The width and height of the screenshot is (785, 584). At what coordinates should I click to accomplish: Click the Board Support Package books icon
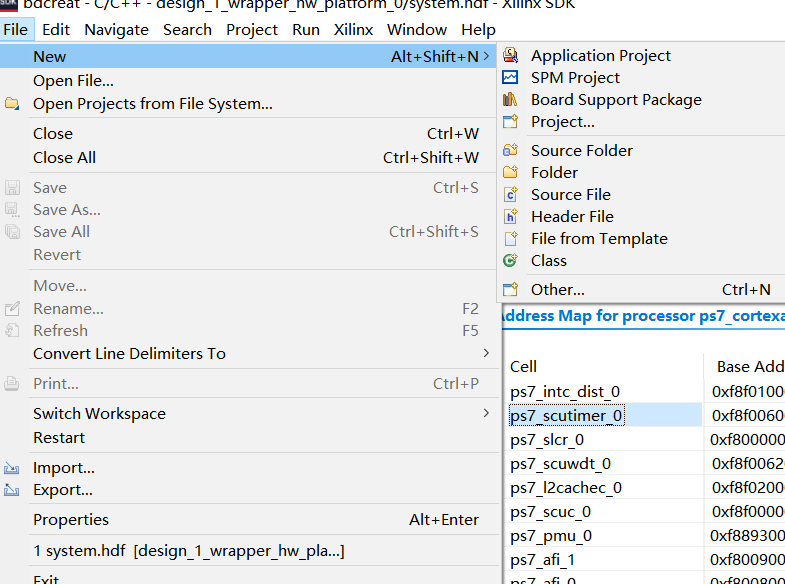pos(510,99)
